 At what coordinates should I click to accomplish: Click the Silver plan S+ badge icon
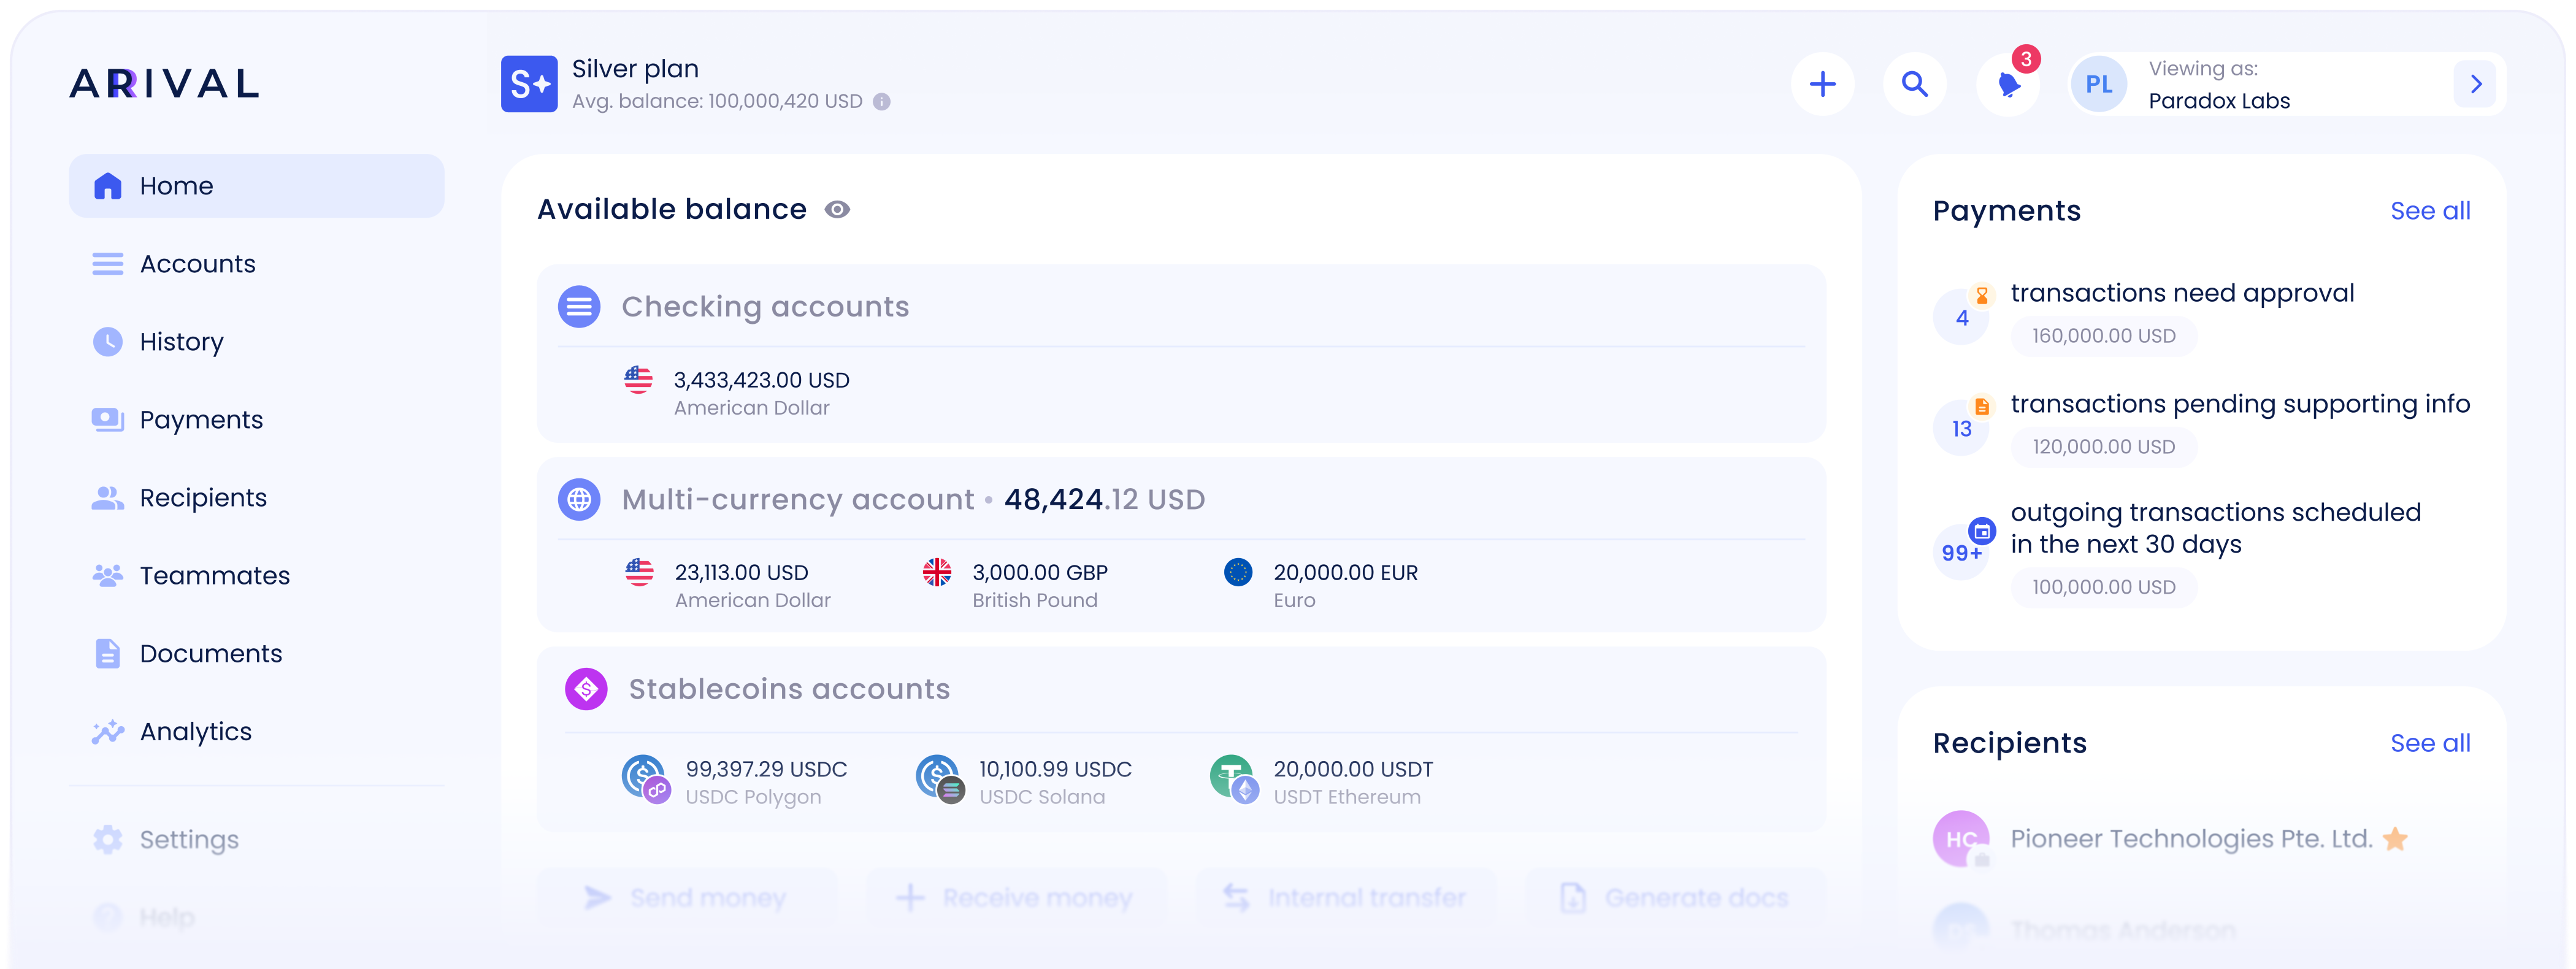click(x=529, y=84)
